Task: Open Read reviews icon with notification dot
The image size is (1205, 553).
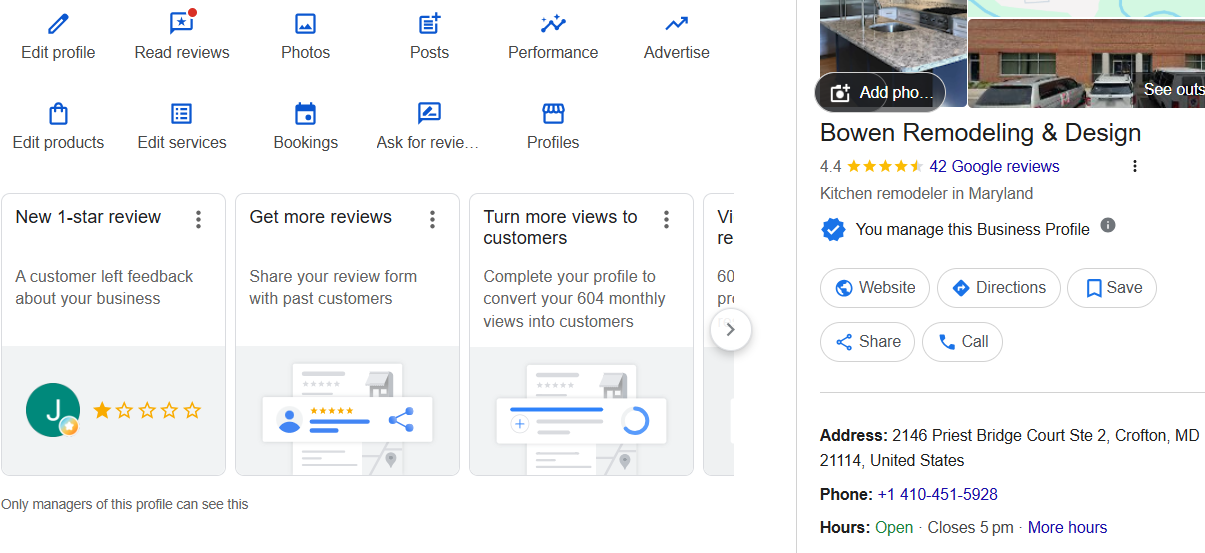Action: pyautogui.click(x=182, y=22)
